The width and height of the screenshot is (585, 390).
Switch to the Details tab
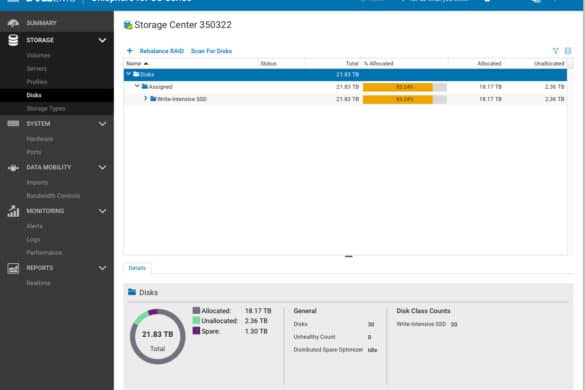(x=137, y=268)
